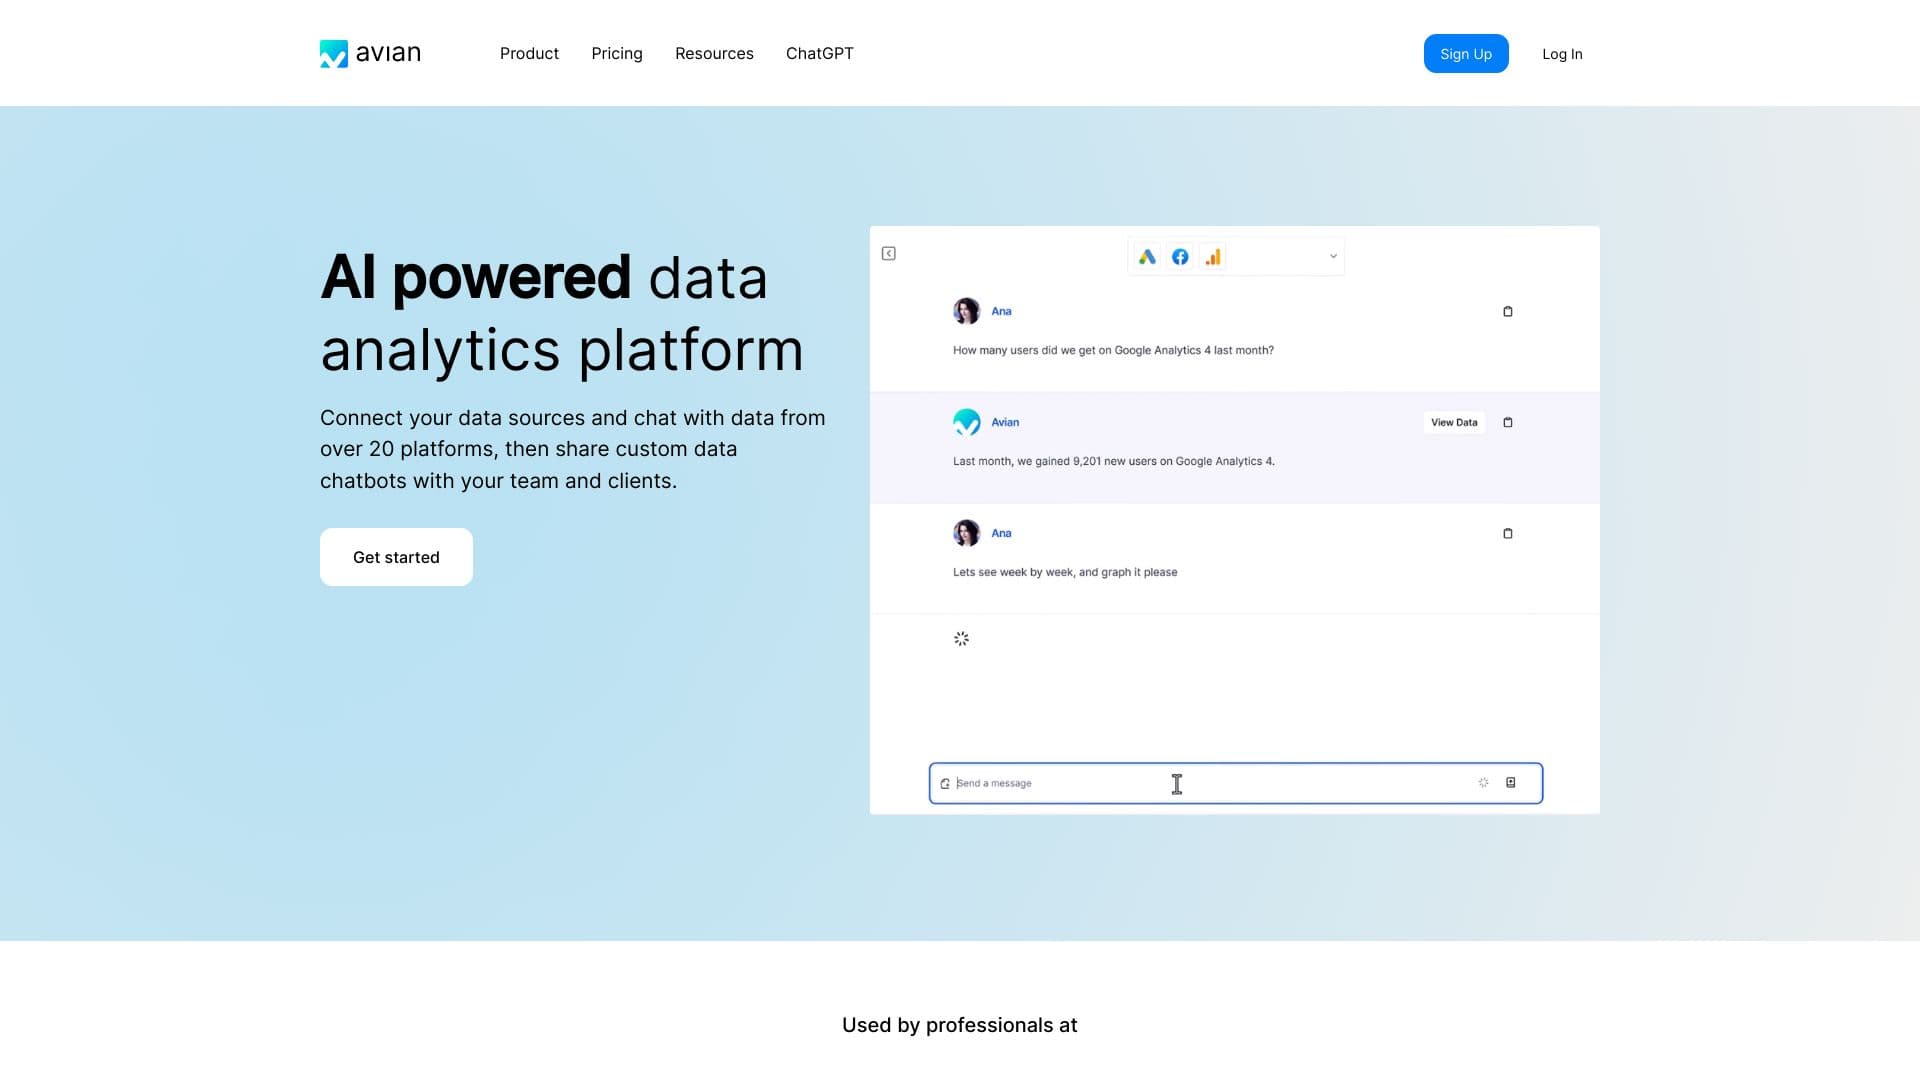1920x1080 pixels.
Task: Open the Product menu
Action: click(x=529, y=53)
